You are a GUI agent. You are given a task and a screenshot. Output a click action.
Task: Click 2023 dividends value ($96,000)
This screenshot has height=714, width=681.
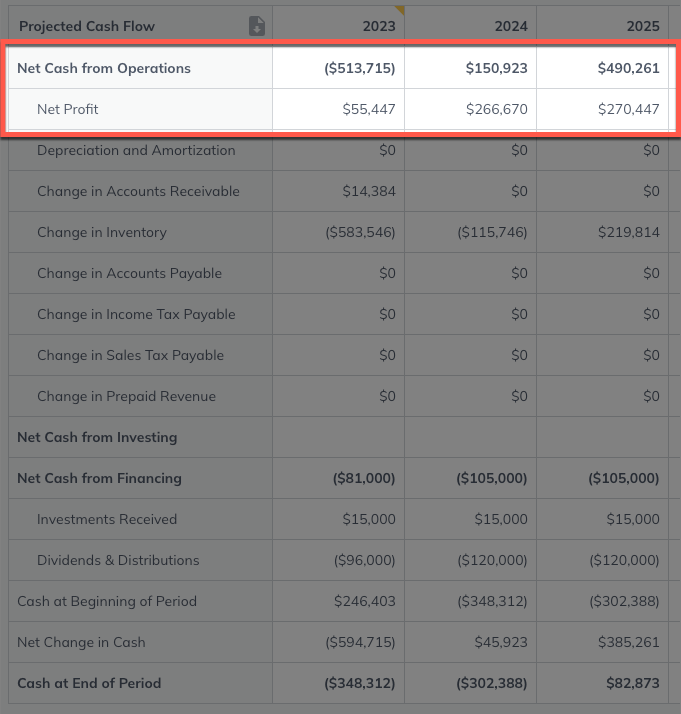364,560
